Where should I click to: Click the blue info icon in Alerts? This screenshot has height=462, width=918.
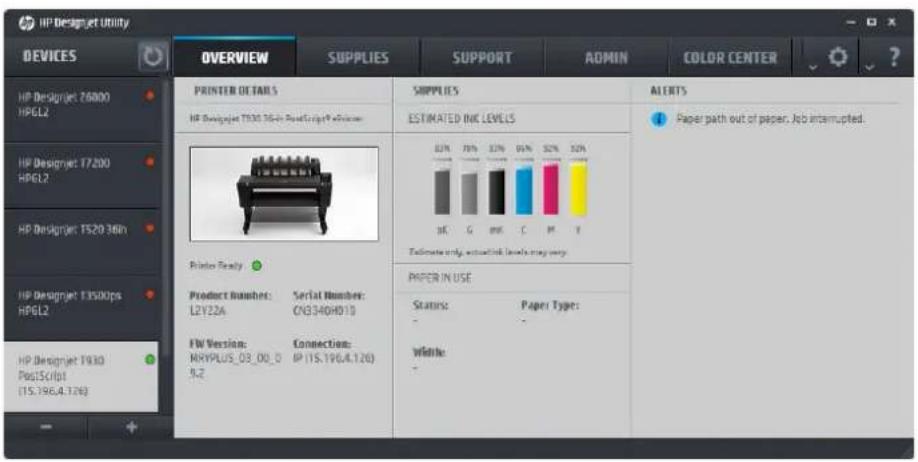click(x=659, y=119)
